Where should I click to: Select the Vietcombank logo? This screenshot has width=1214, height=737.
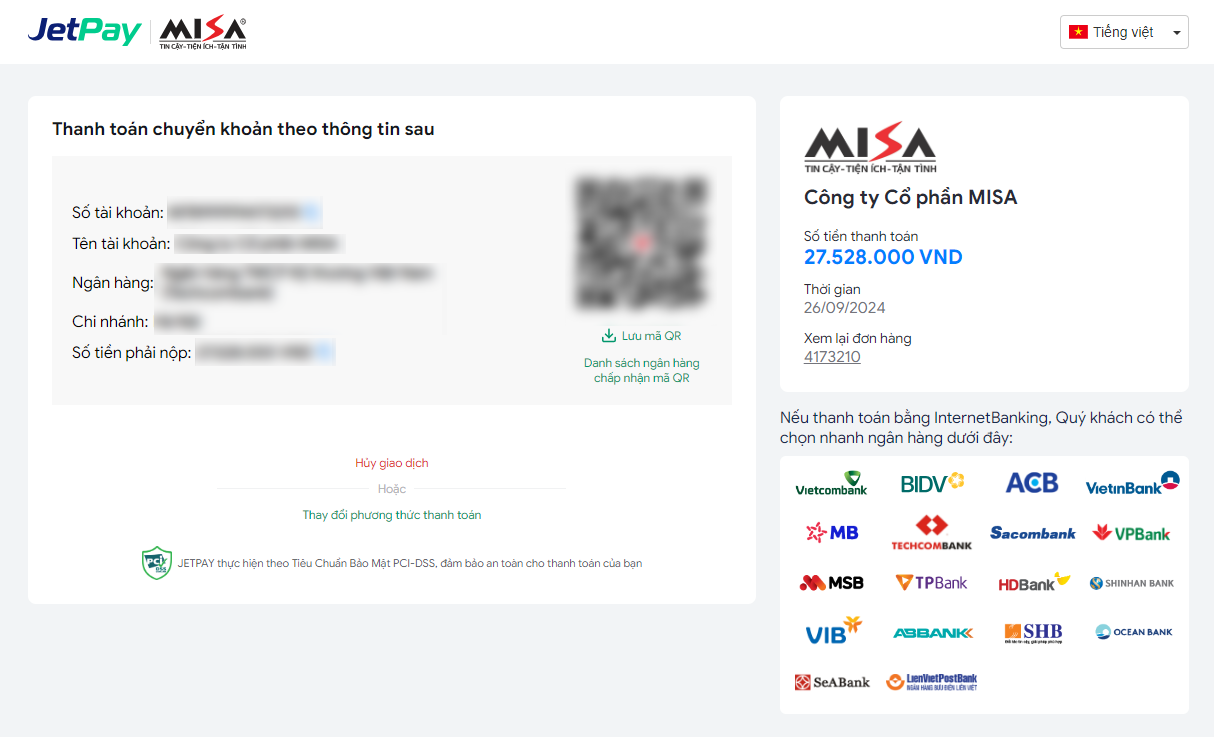point(831,483)
